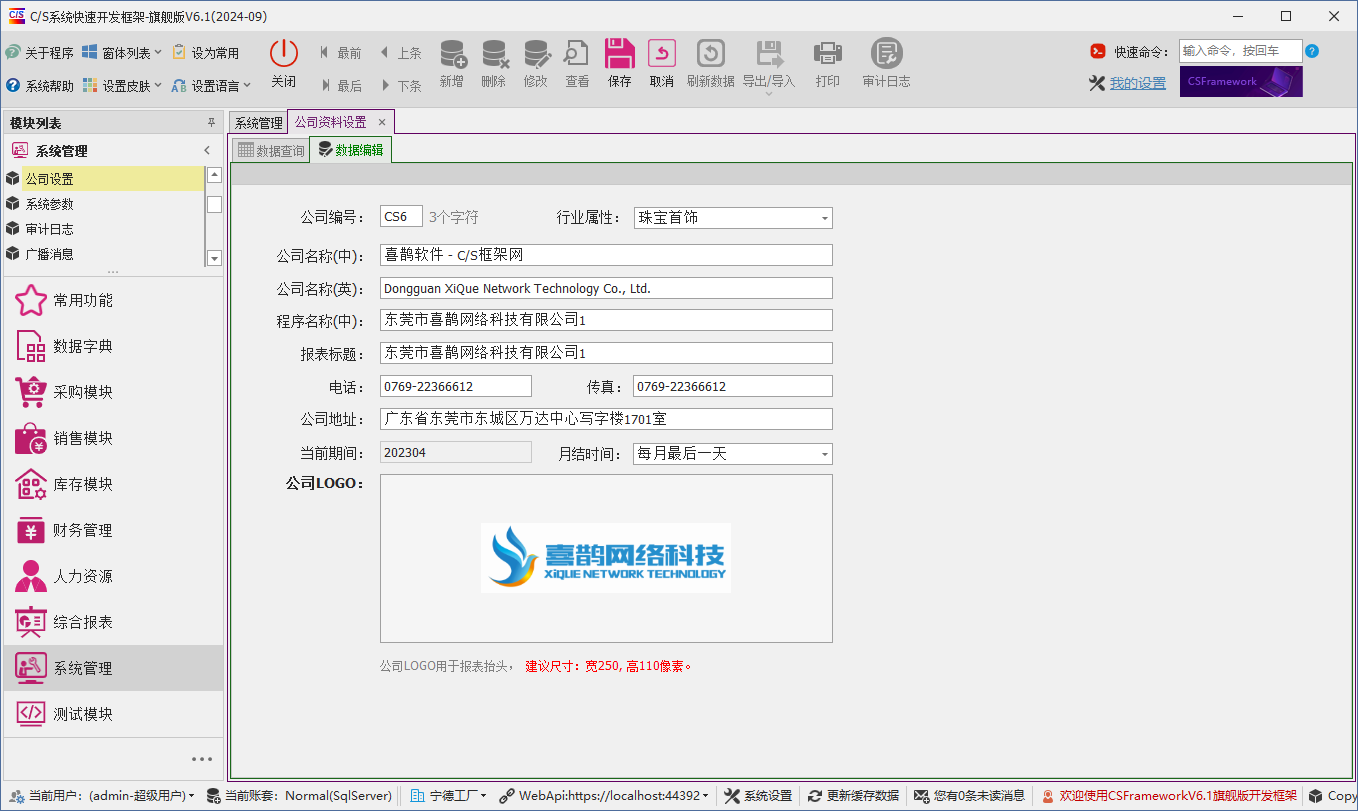This screenshot has width=1358, height=811.
Task: Click the 传真 input field
Action: [x=733, y=386]
